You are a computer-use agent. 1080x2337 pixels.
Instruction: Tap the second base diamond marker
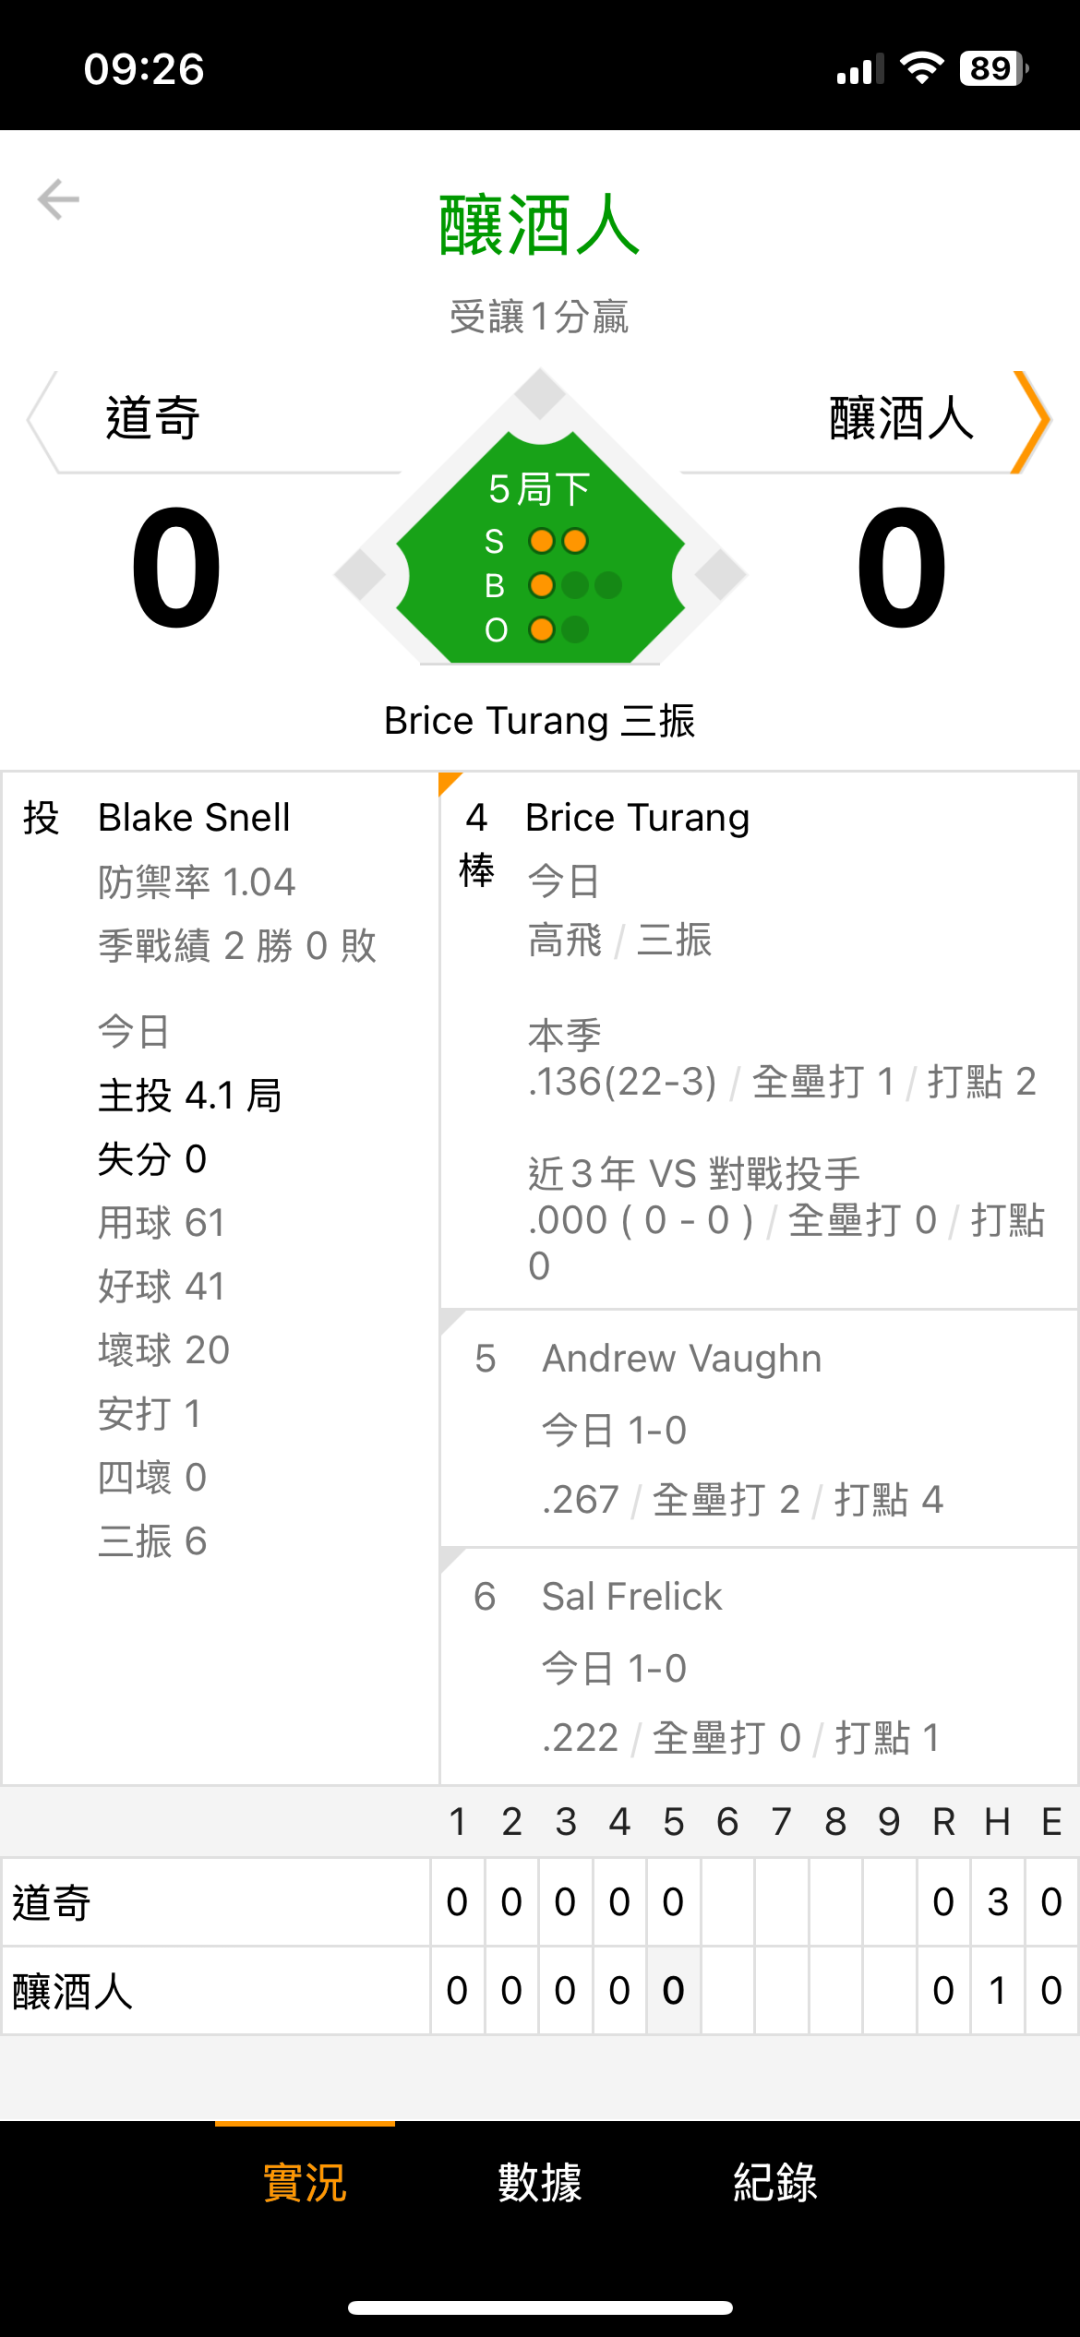tap(540, 394)
